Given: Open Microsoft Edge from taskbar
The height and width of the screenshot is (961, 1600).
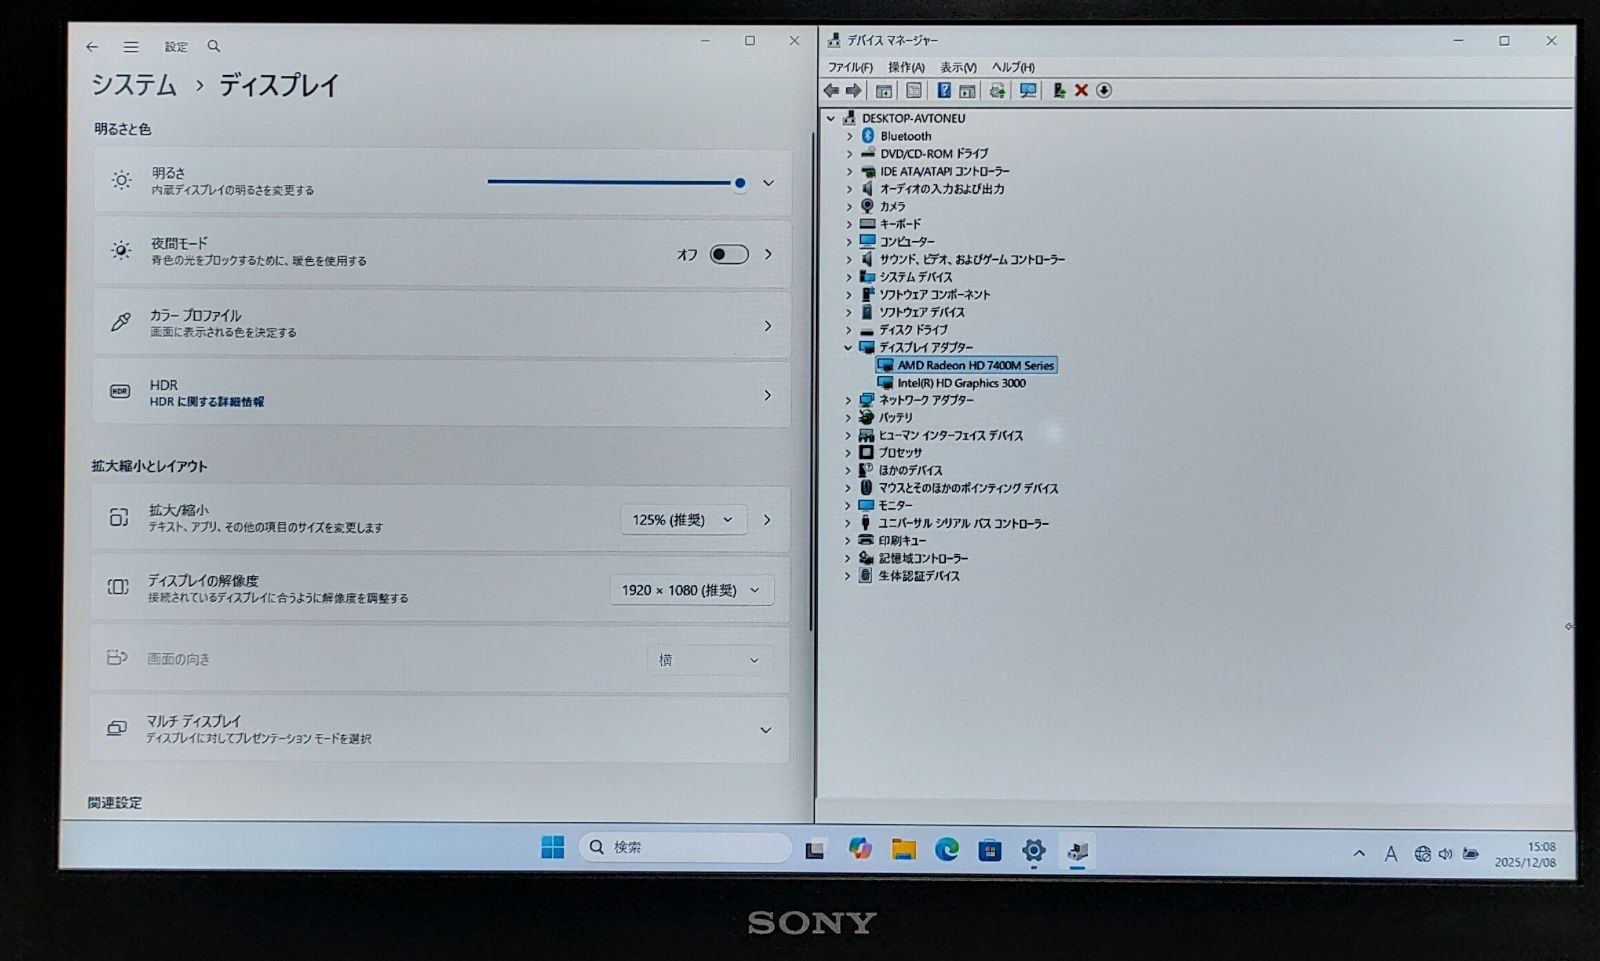Looking at the screenshot, I should click(x=945, y=847).
